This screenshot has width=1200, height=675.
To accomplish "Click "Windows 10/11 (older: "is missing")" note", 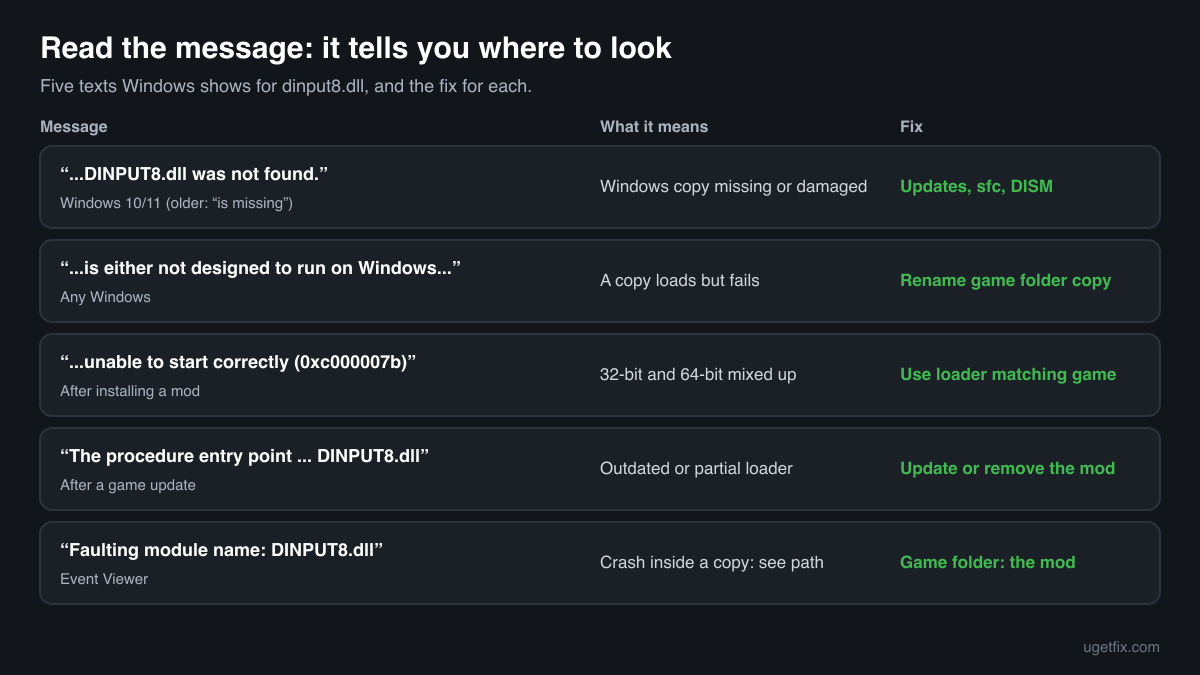I will click(176, 203).
